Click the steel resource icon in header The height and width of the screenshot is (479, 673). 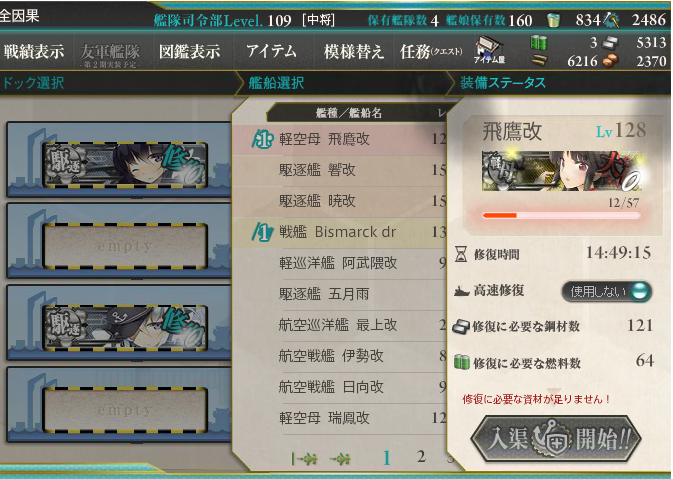coord(610,42)
